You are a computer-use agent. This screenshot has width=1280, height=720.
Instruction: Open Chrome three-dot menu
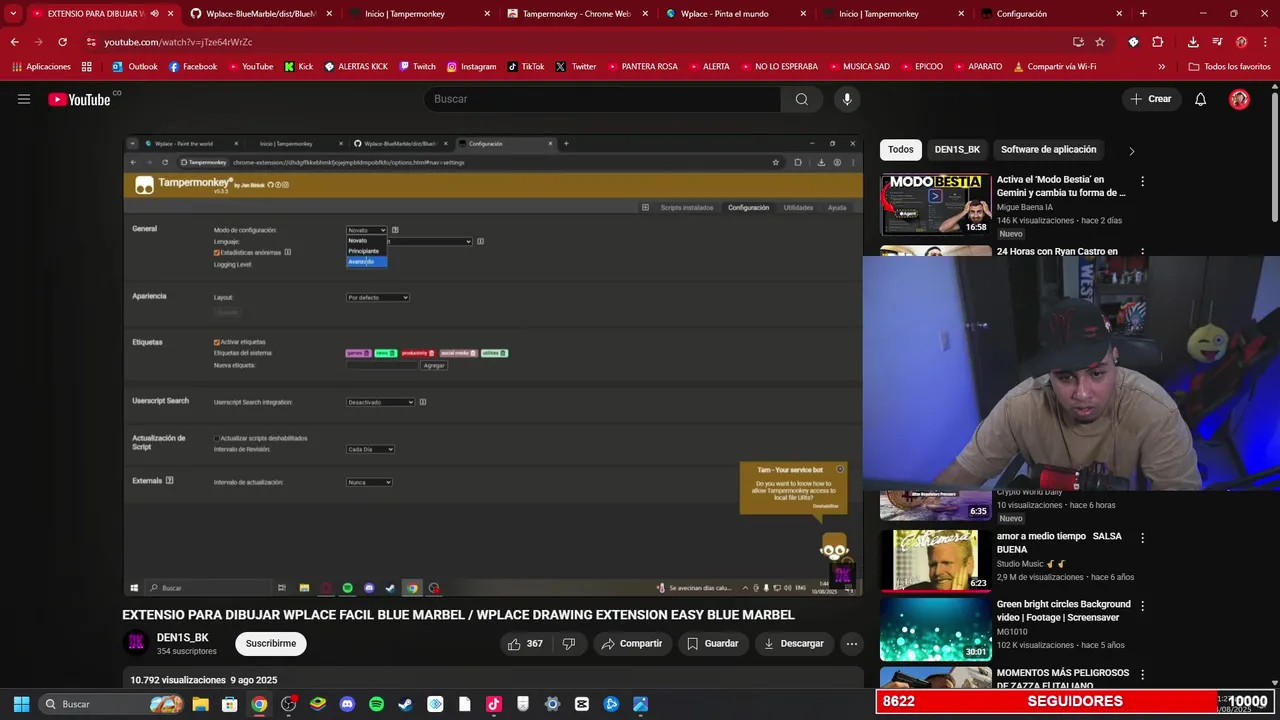pyautogui.click(x=1265, y=42)
